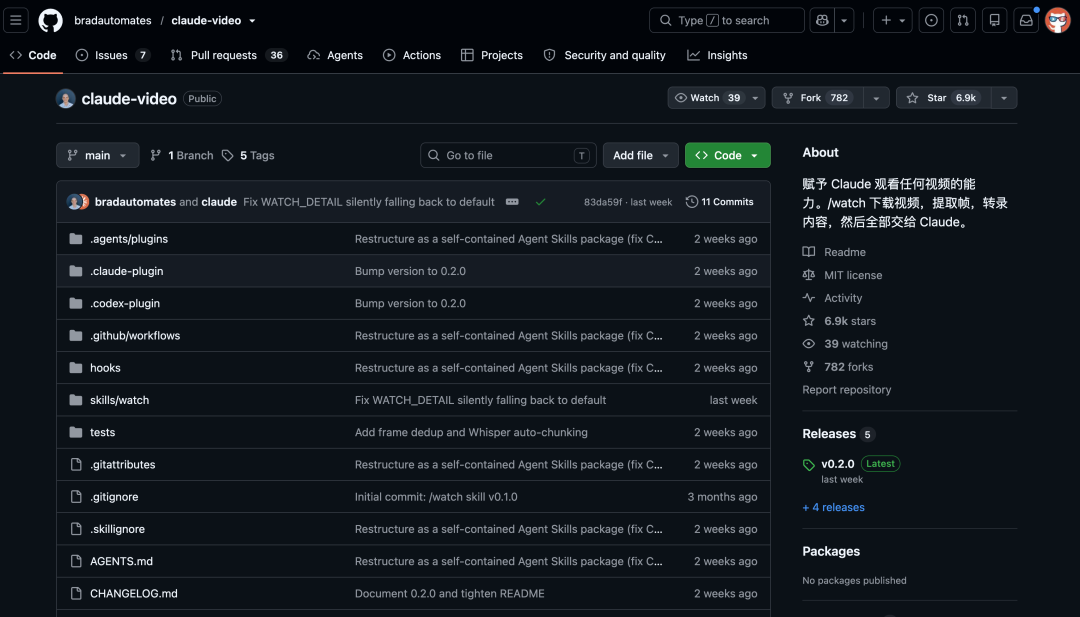Open the issues icon in header
Viewport: 1080px width, 617px height.
931,21
